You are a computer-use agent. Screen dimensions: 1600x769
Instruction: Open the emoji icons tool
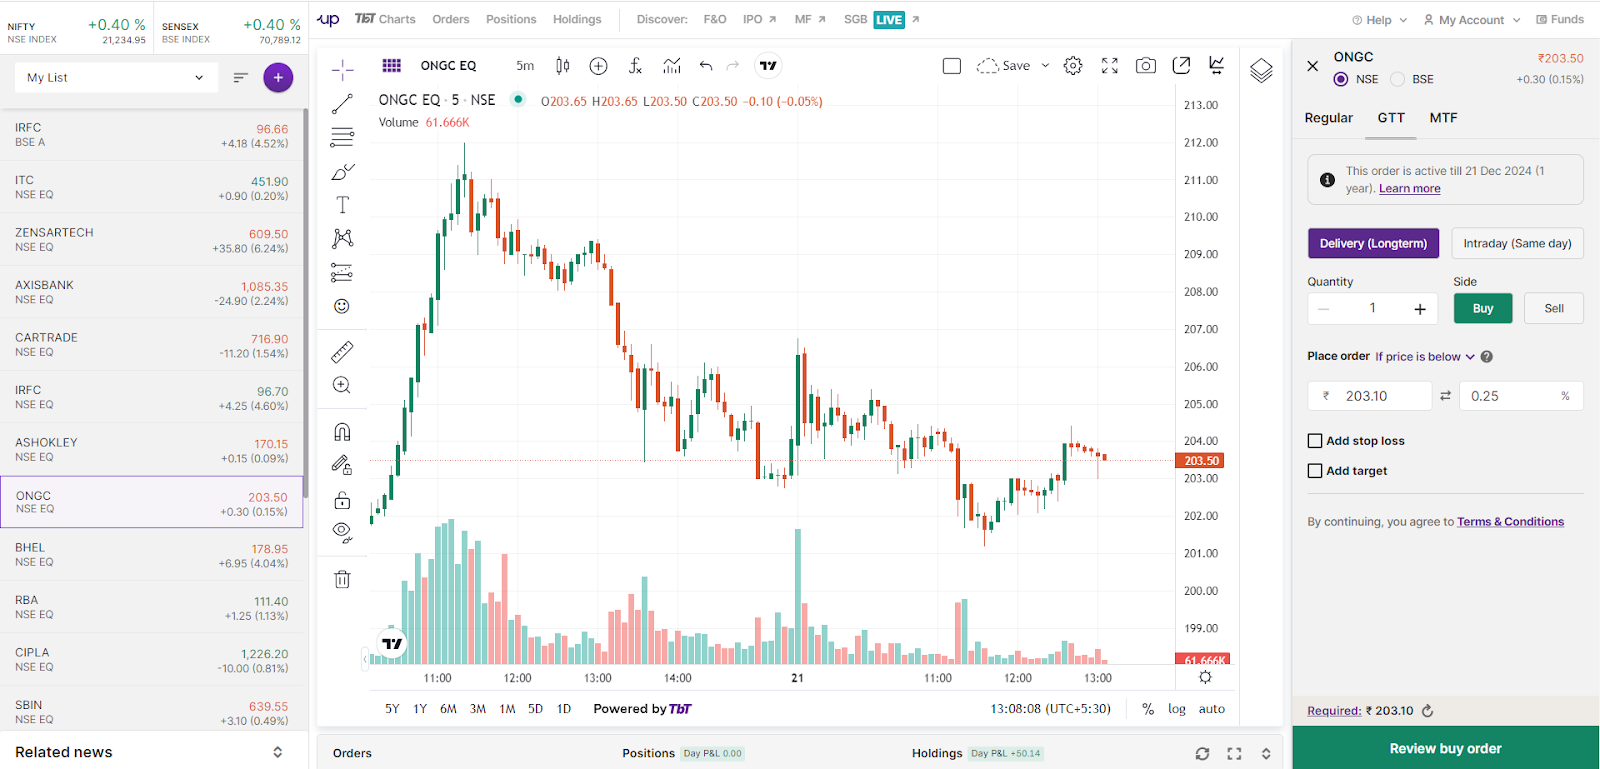point(342,306)
